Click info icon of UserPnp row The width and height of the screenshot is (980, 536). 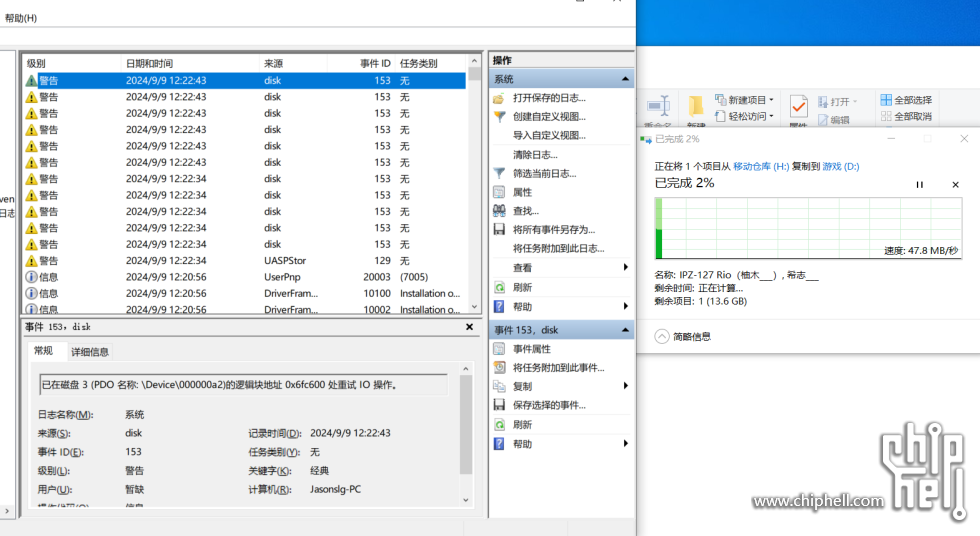pos(31,277)
